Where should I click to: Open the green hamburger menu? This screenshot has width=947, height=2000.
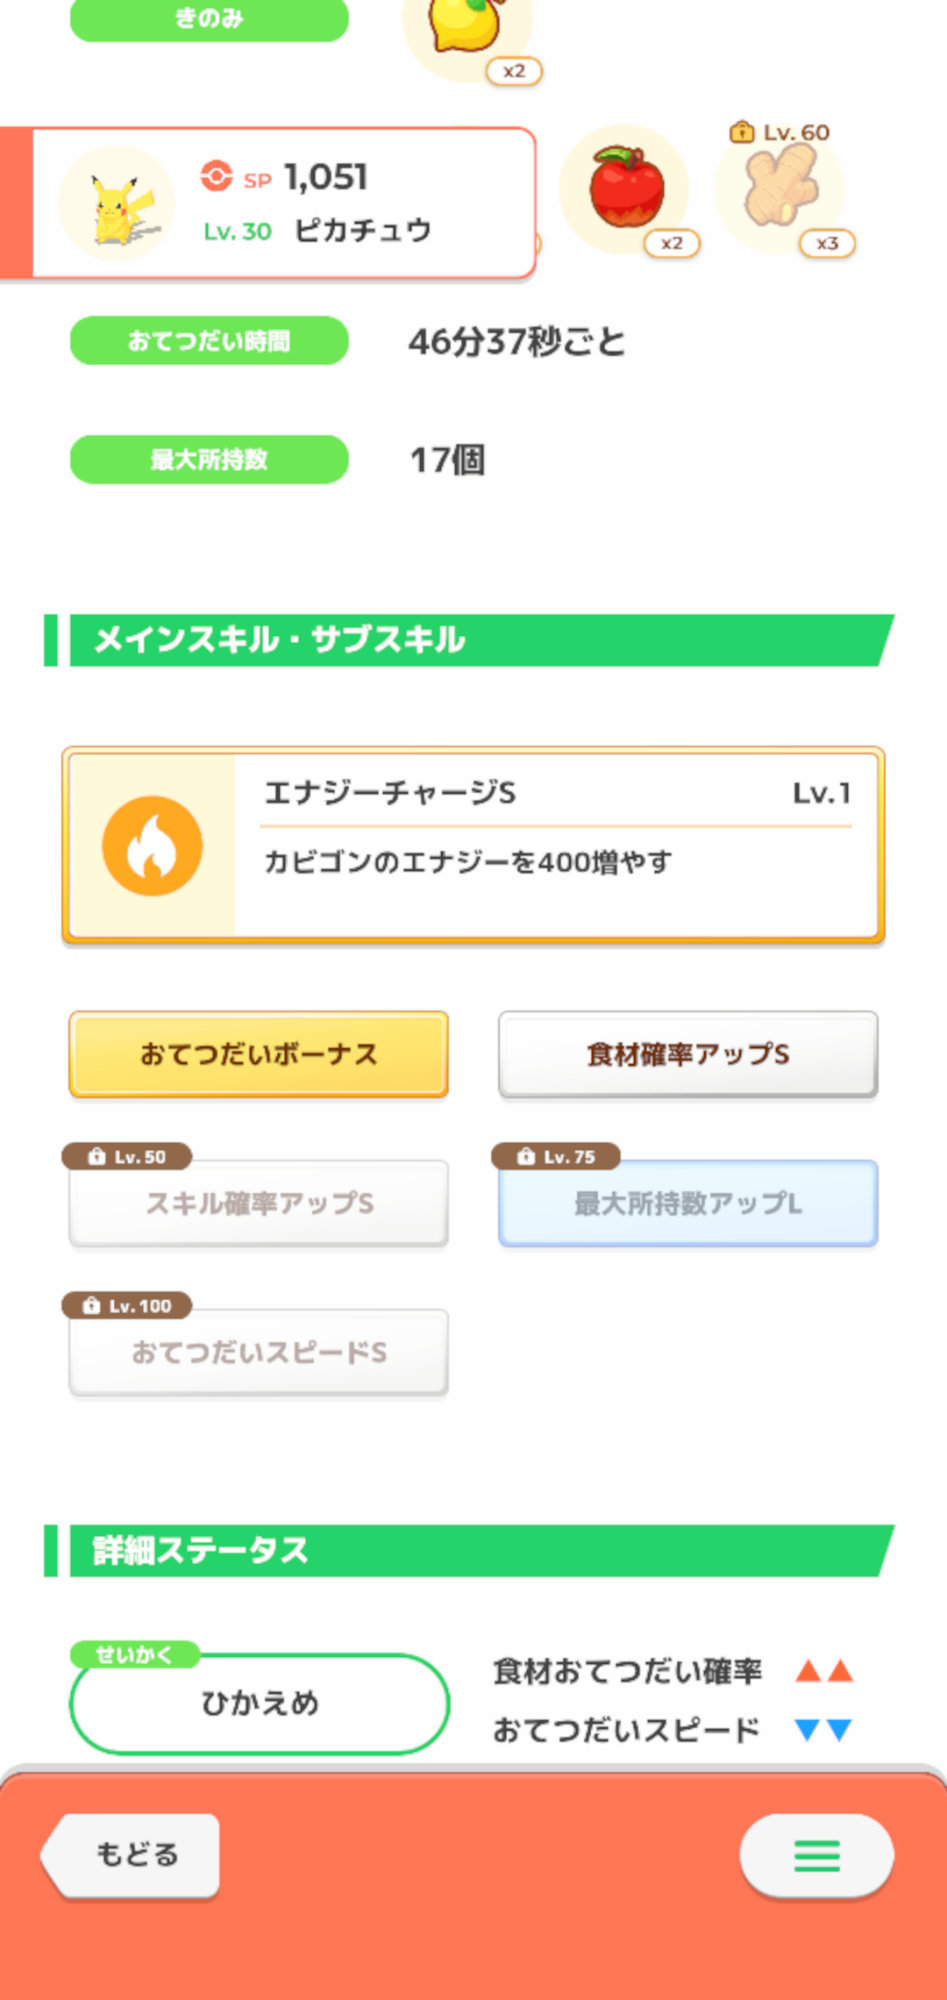coord(816,1856)
